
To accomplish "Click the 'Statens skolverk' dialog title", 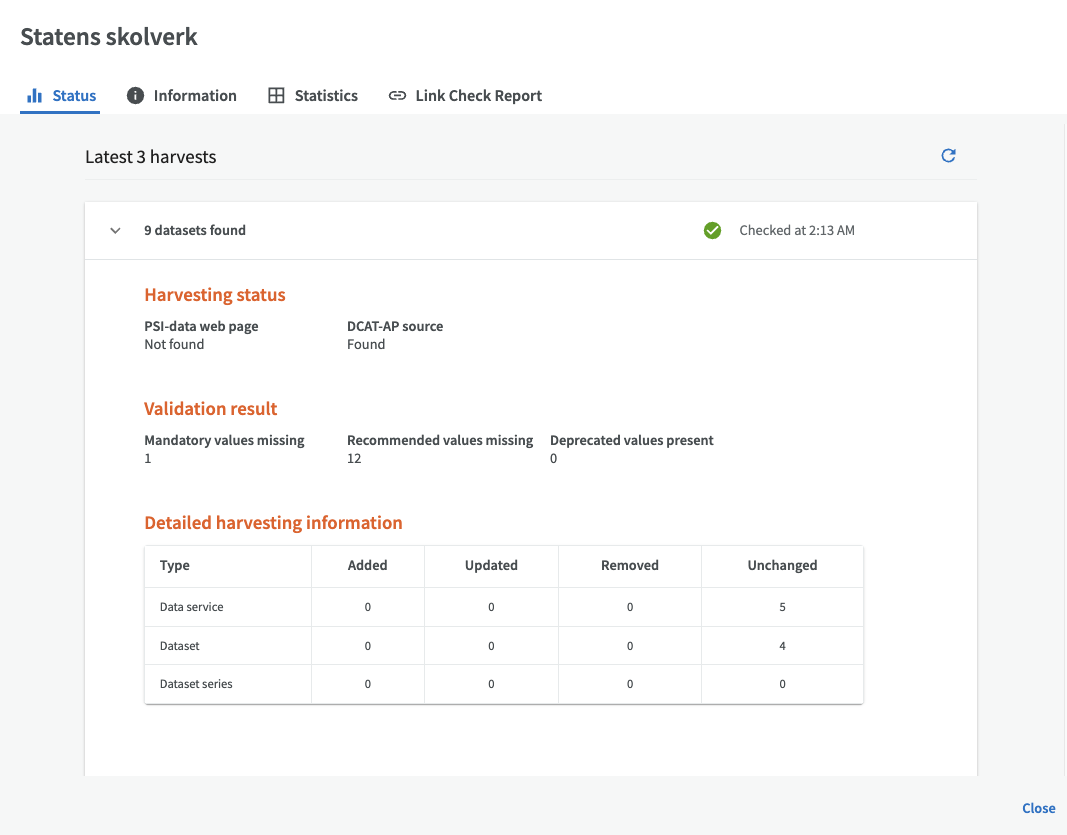I will click(109, 37).
